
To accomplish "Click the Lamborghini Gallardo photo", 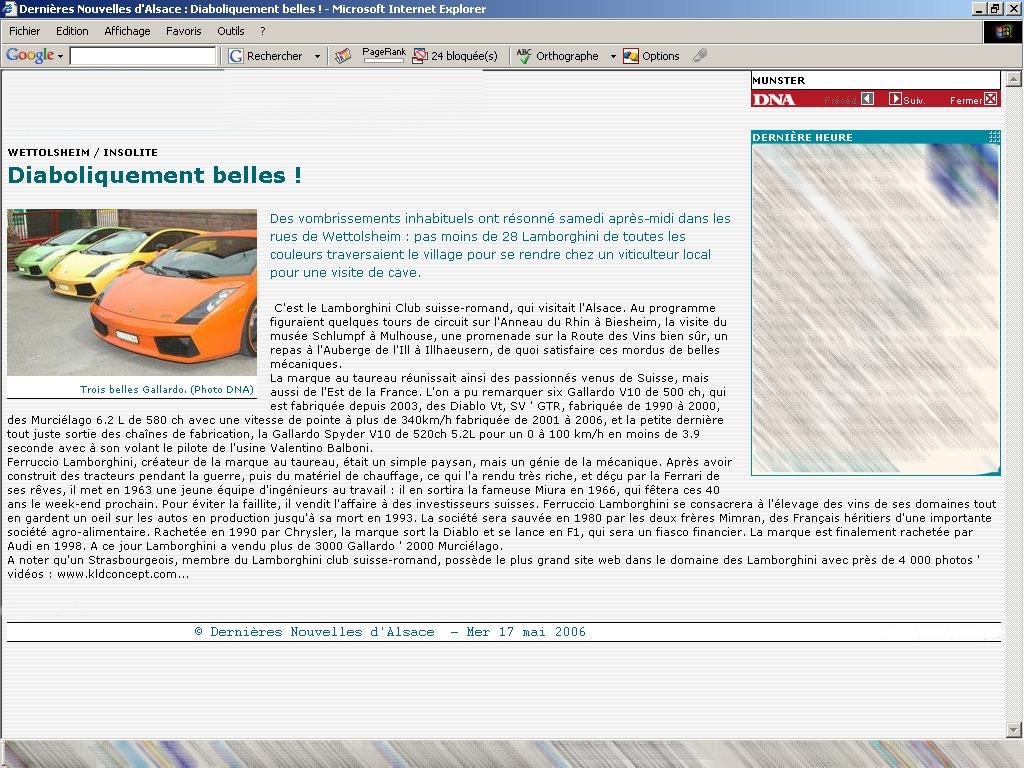I will pos(132,293).
